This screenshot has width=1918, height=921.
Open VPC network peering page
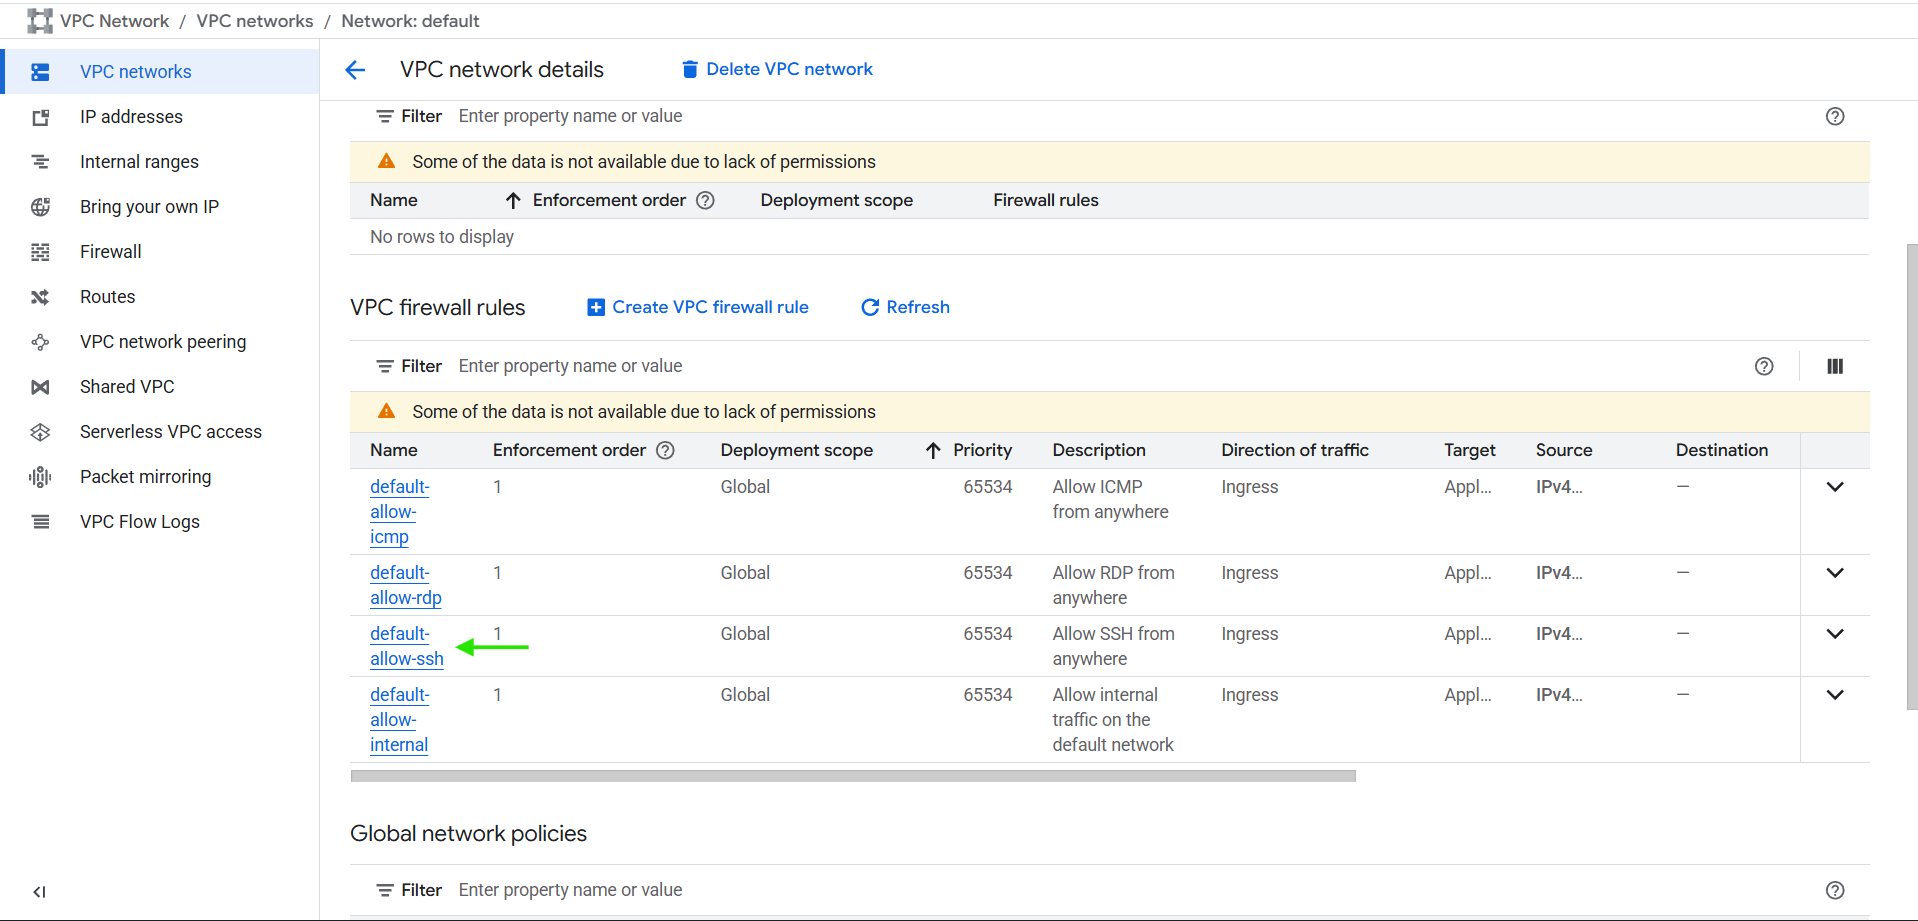(162, 342)
